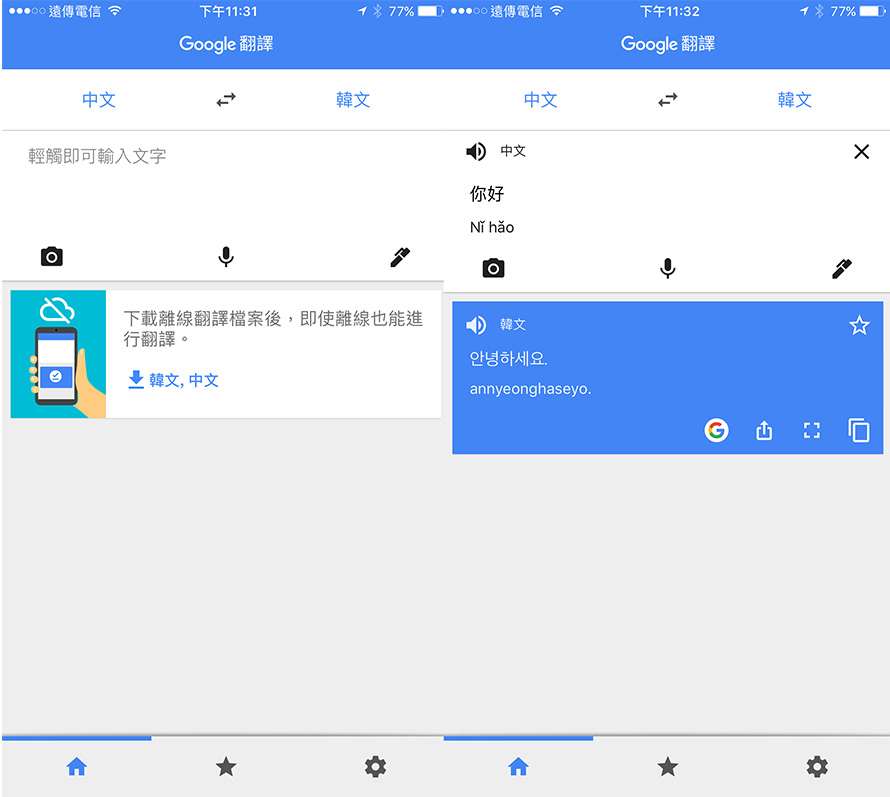Copy the Korean translation to clipboard

pyautogui.click(x=859, y=430)
